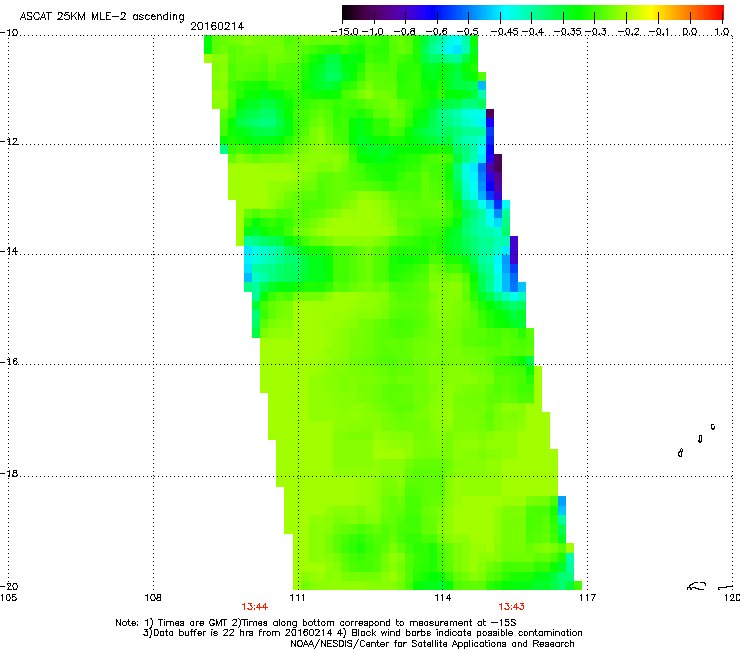Screen dimensions: 740x650
Task: Click the -0.1 color bar label
Action: (x=659, y=32)
